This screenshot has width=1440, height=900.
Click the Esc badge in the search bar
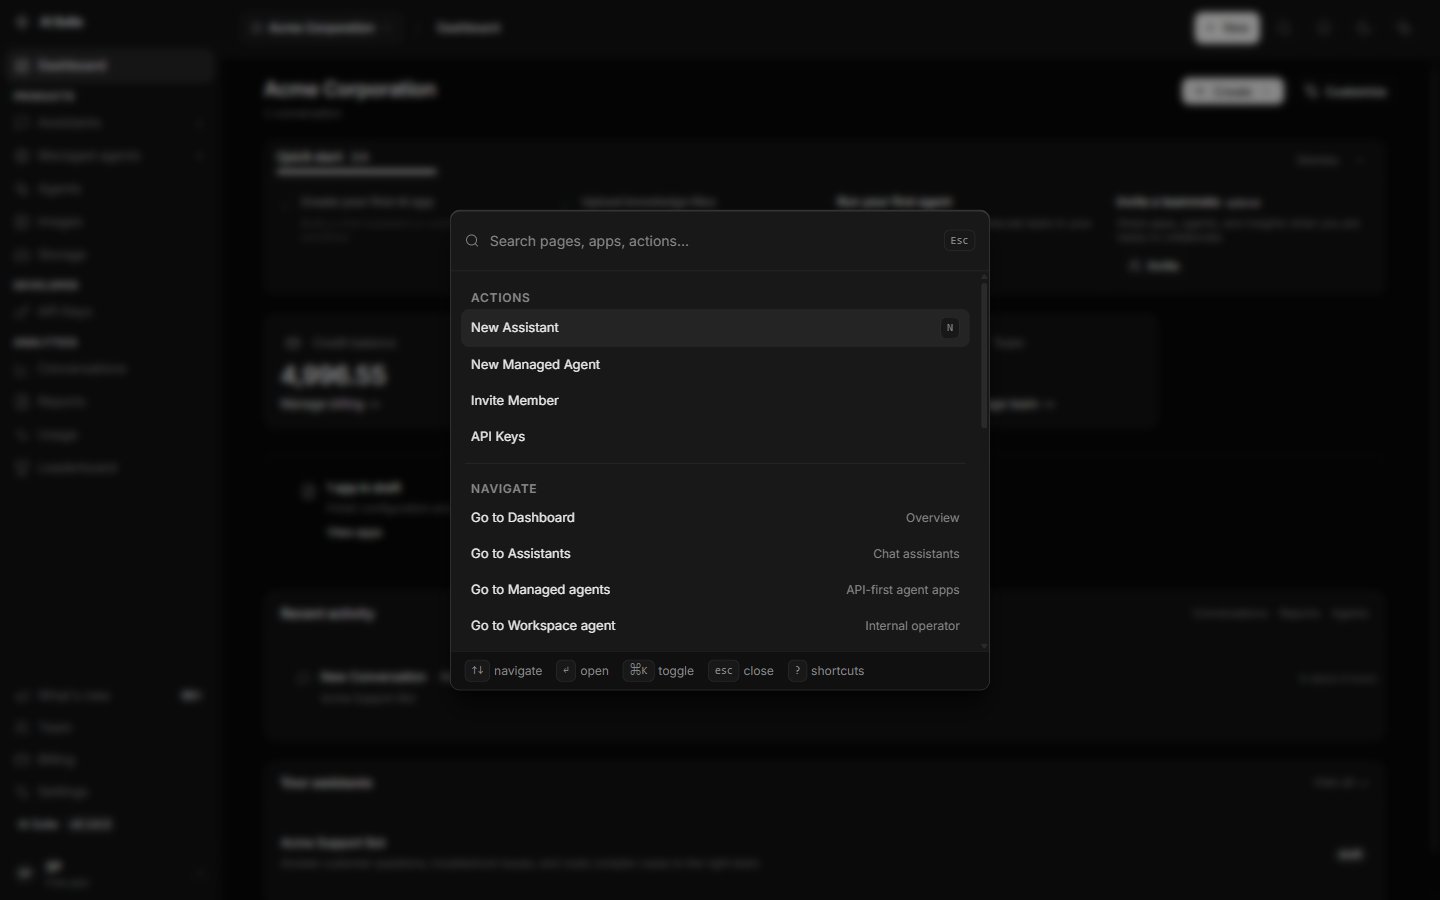pos(959,240)
